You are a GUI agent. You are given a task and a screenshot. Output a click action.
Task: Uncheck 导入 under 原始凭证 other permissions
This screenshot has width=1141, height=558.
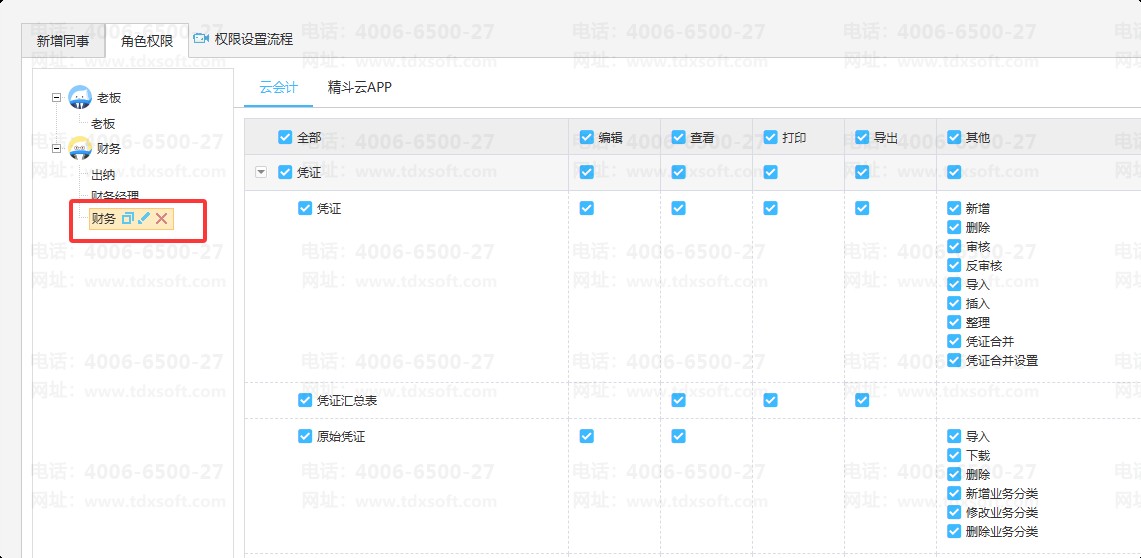pos(954,437)
